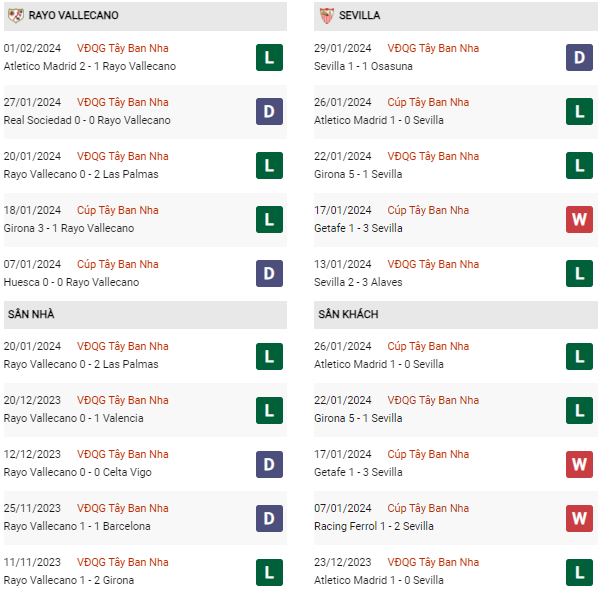Click the W badge for Getafe 1-3 Sevilla in the top Sevilla list
Viewport: 600px width, 595px height.
(580, 219)
